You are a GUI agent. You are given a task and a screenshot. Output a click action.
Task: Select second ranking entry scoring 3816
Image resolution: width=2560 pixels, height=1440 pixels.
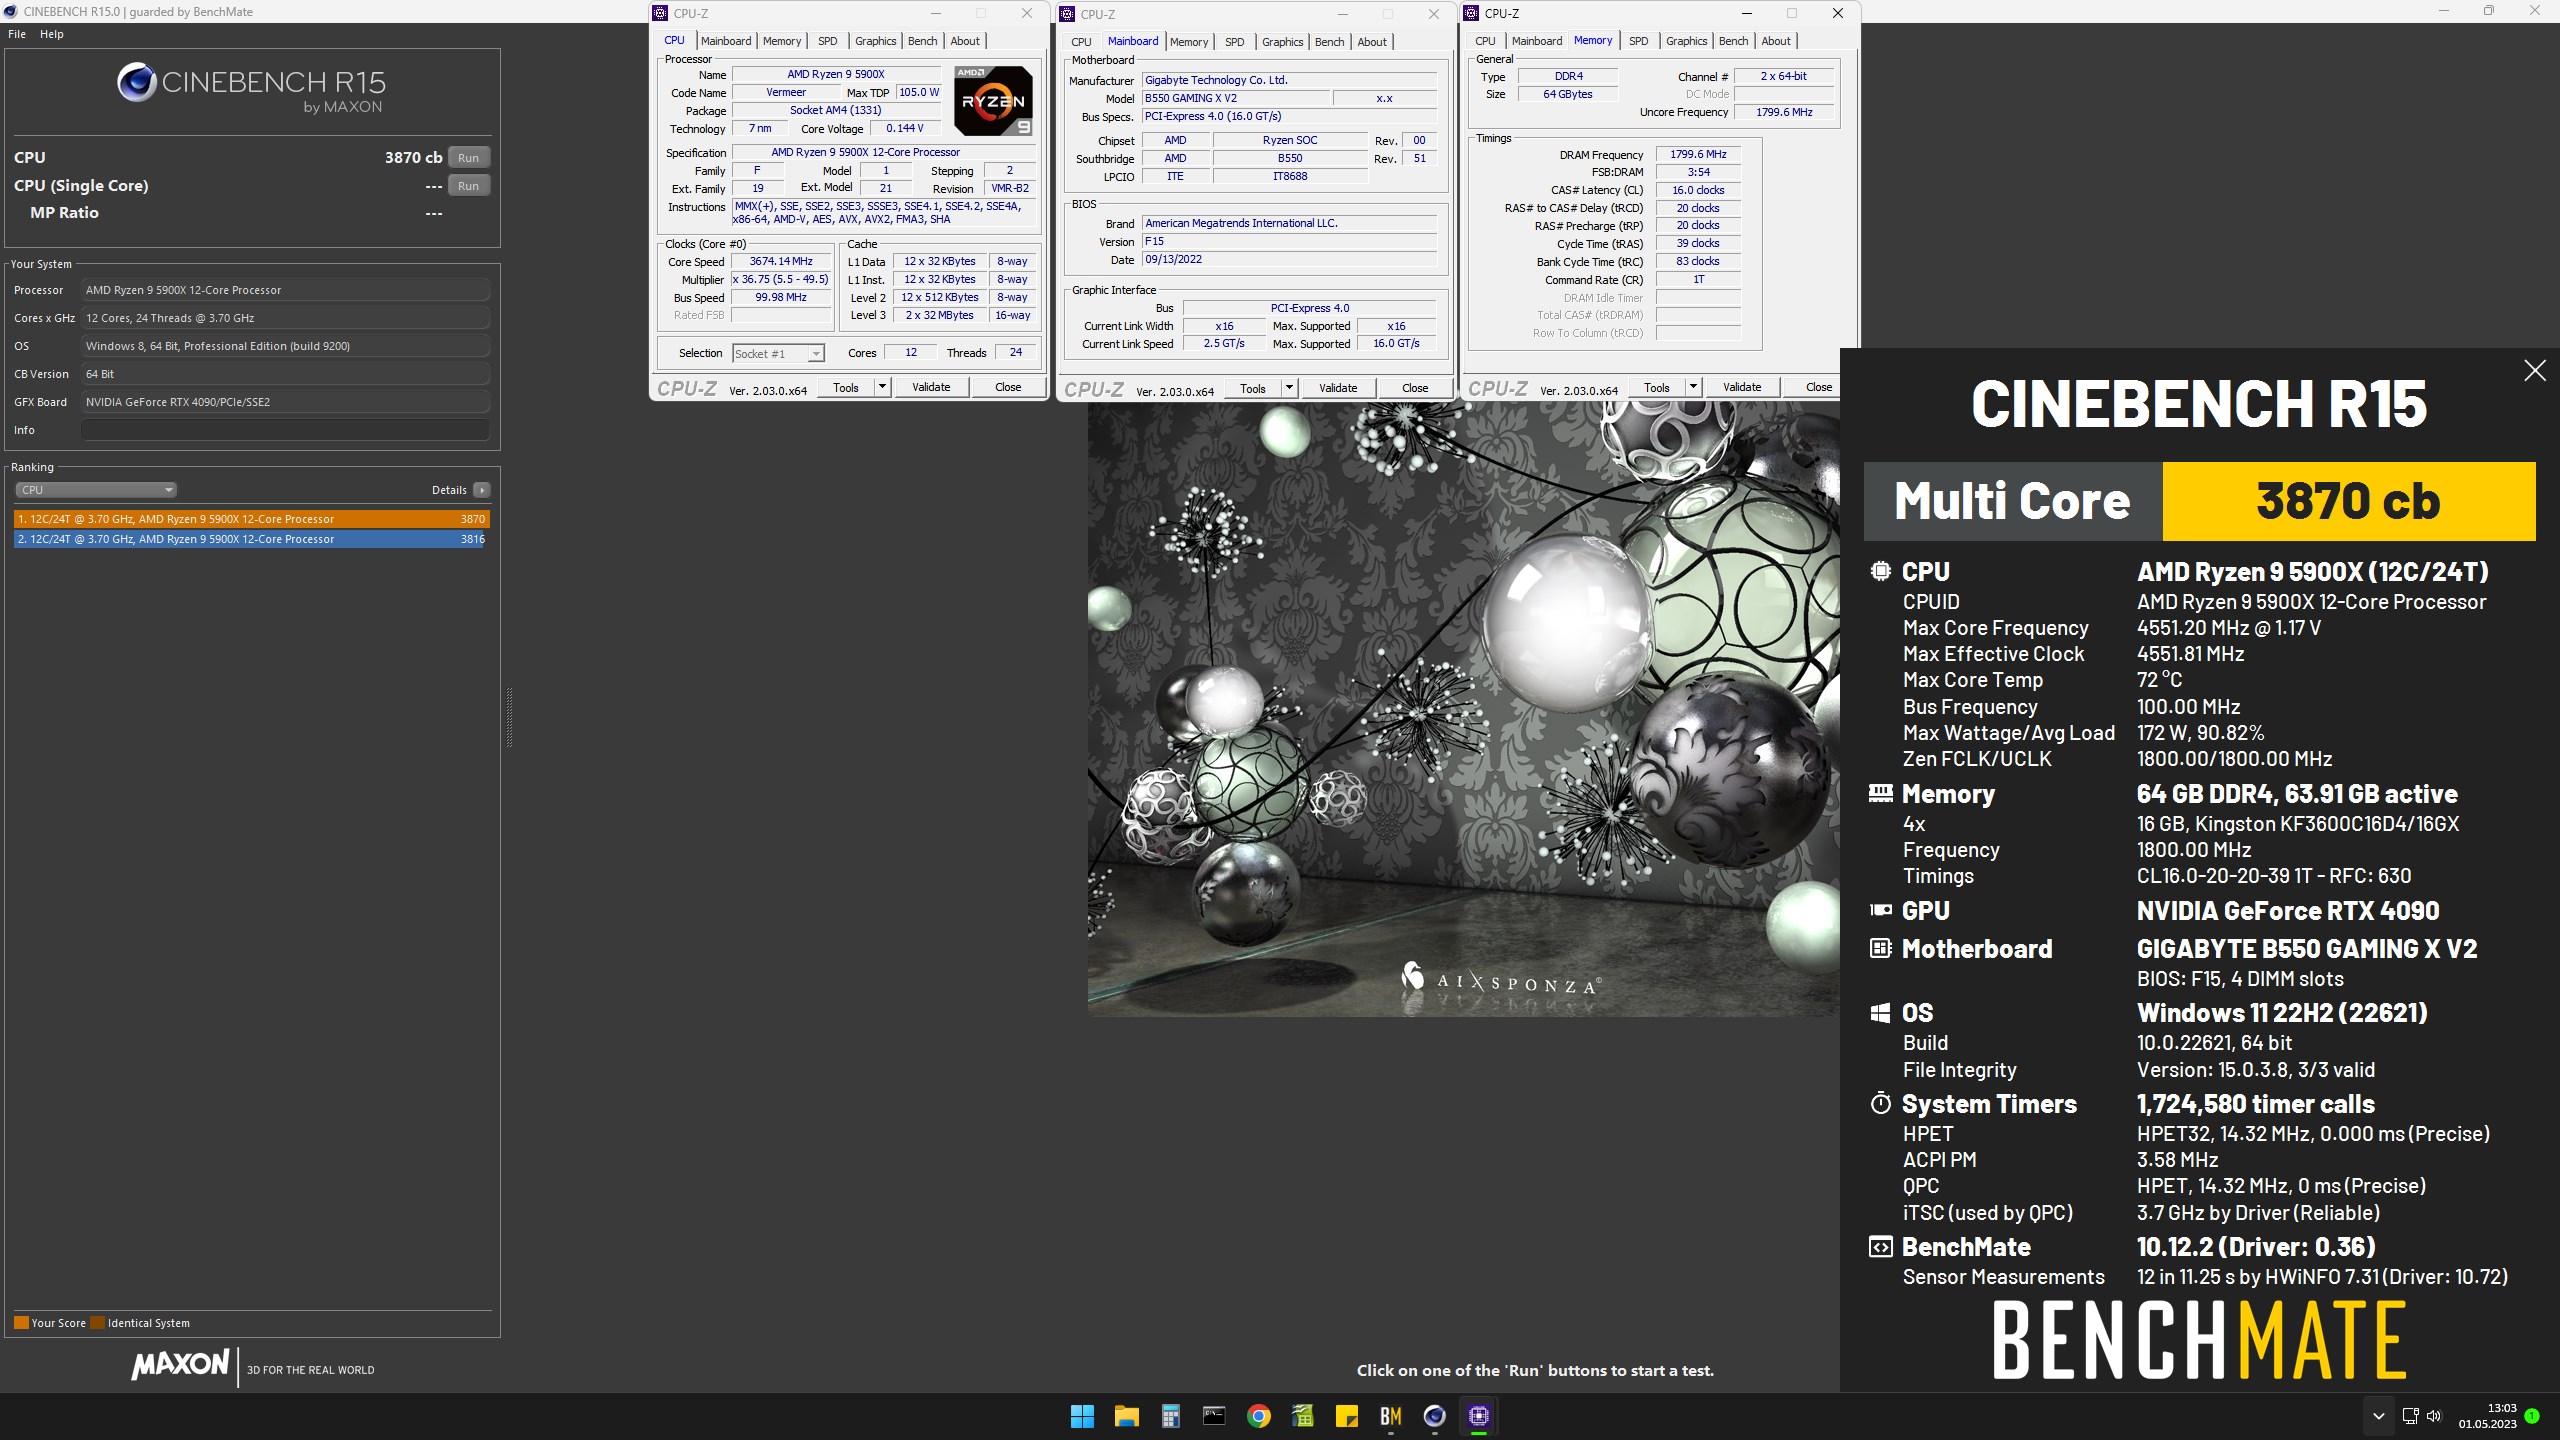[252, 539]
